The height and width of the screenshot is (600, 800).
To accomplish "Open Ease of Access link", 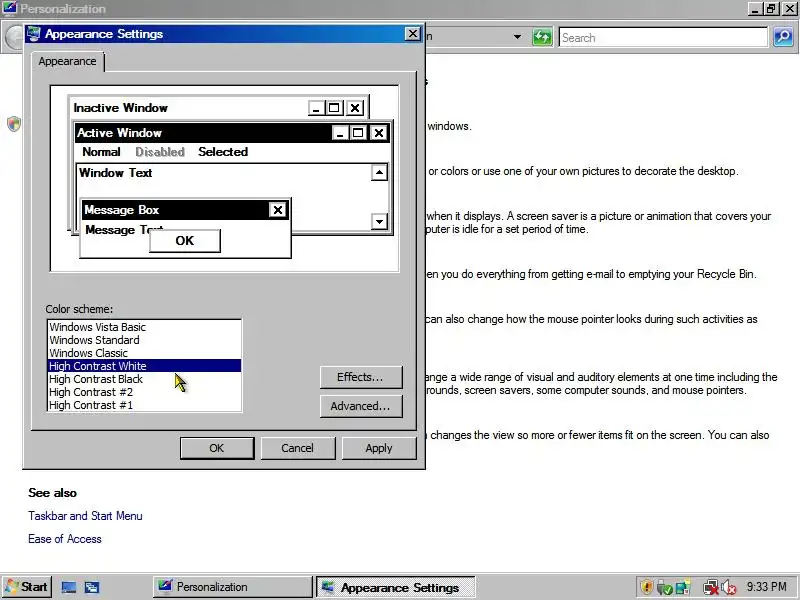I will click(65, 539).
